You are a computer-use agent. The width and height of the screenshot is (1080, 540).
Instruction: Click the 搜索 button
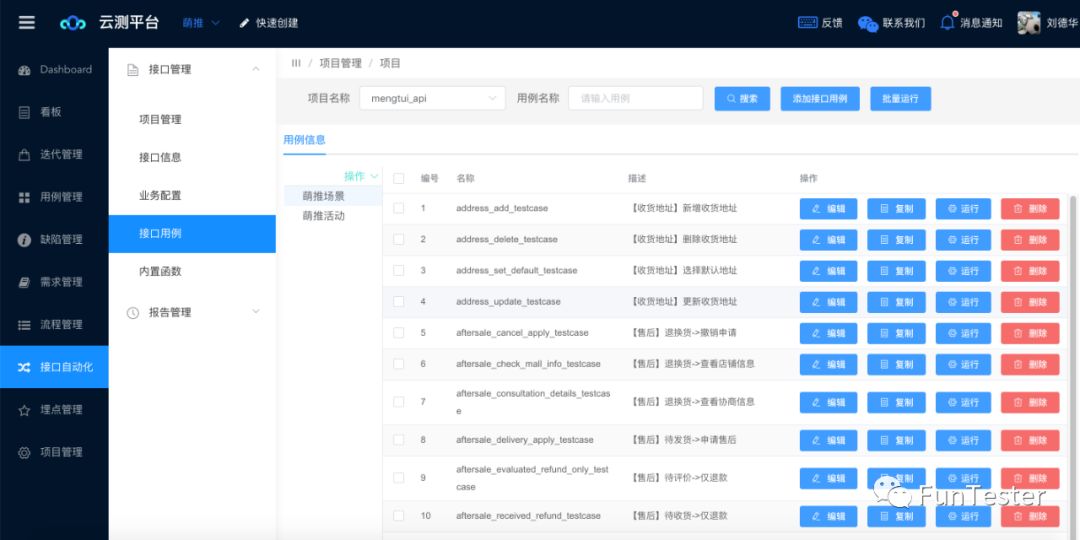click(742, 98)
